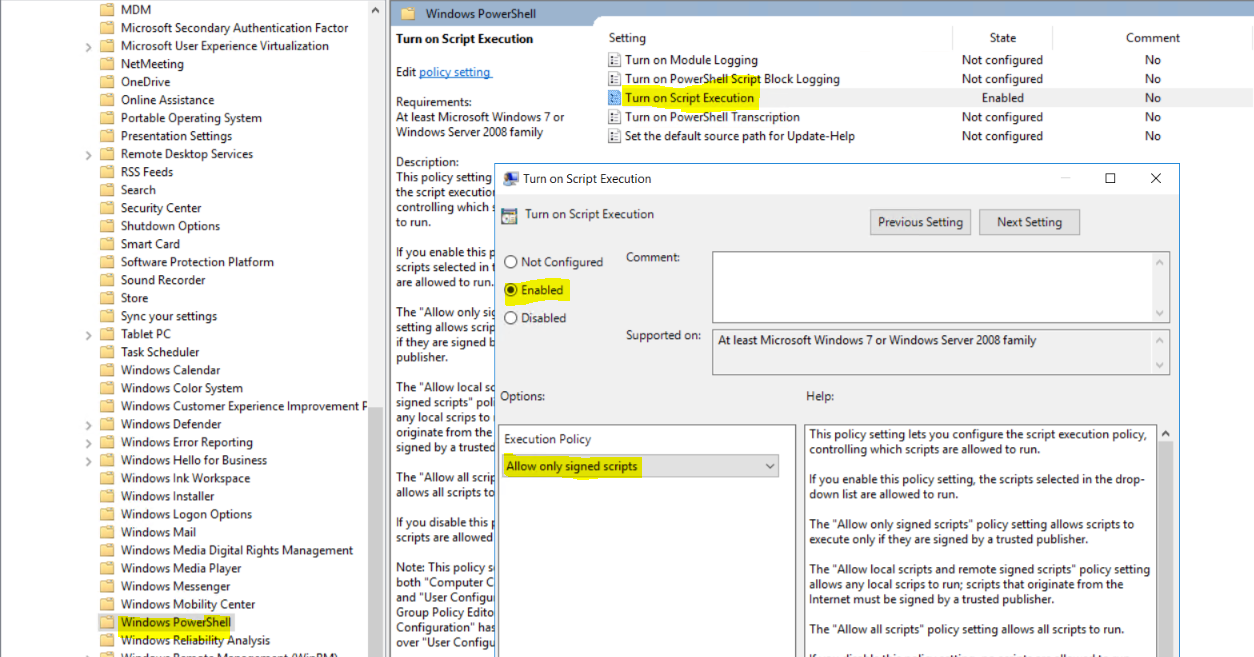Select Windows Mobility Center in tree
The height and width of the screenshot is (657, 1254).
[188, 604]
